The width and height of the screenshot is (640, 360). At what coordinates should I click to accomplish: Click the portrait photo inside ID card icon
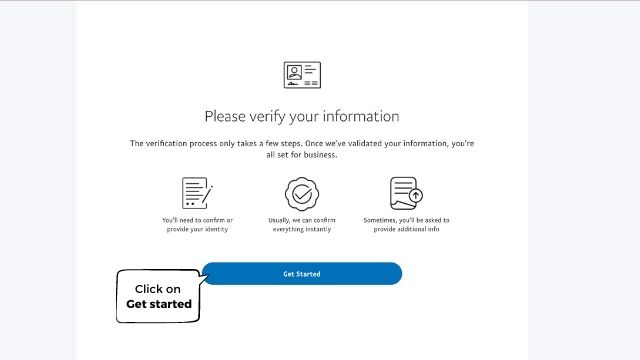pyautogui.click(x=294, y=72)
